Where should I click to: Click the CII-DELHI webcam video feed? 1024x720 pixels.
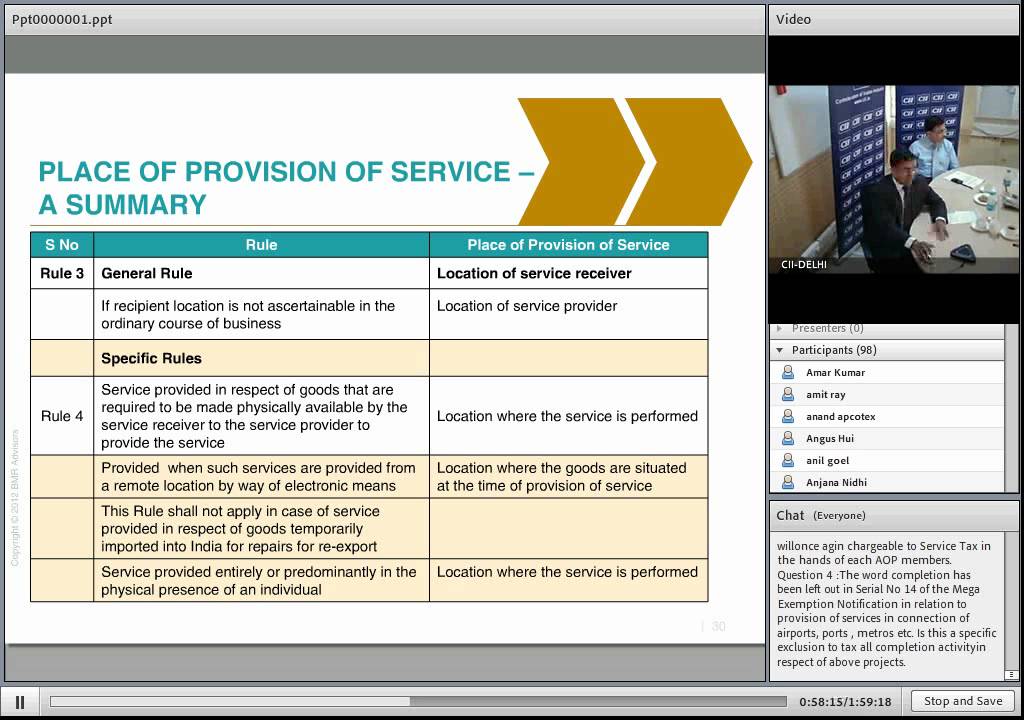[893, 179]
